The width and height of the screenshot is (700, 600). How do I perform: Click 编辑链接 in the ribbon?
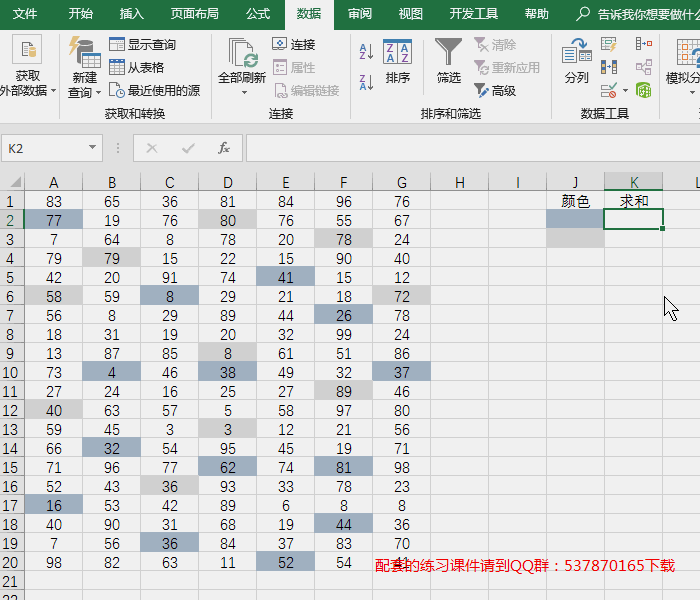click(306, 91)
